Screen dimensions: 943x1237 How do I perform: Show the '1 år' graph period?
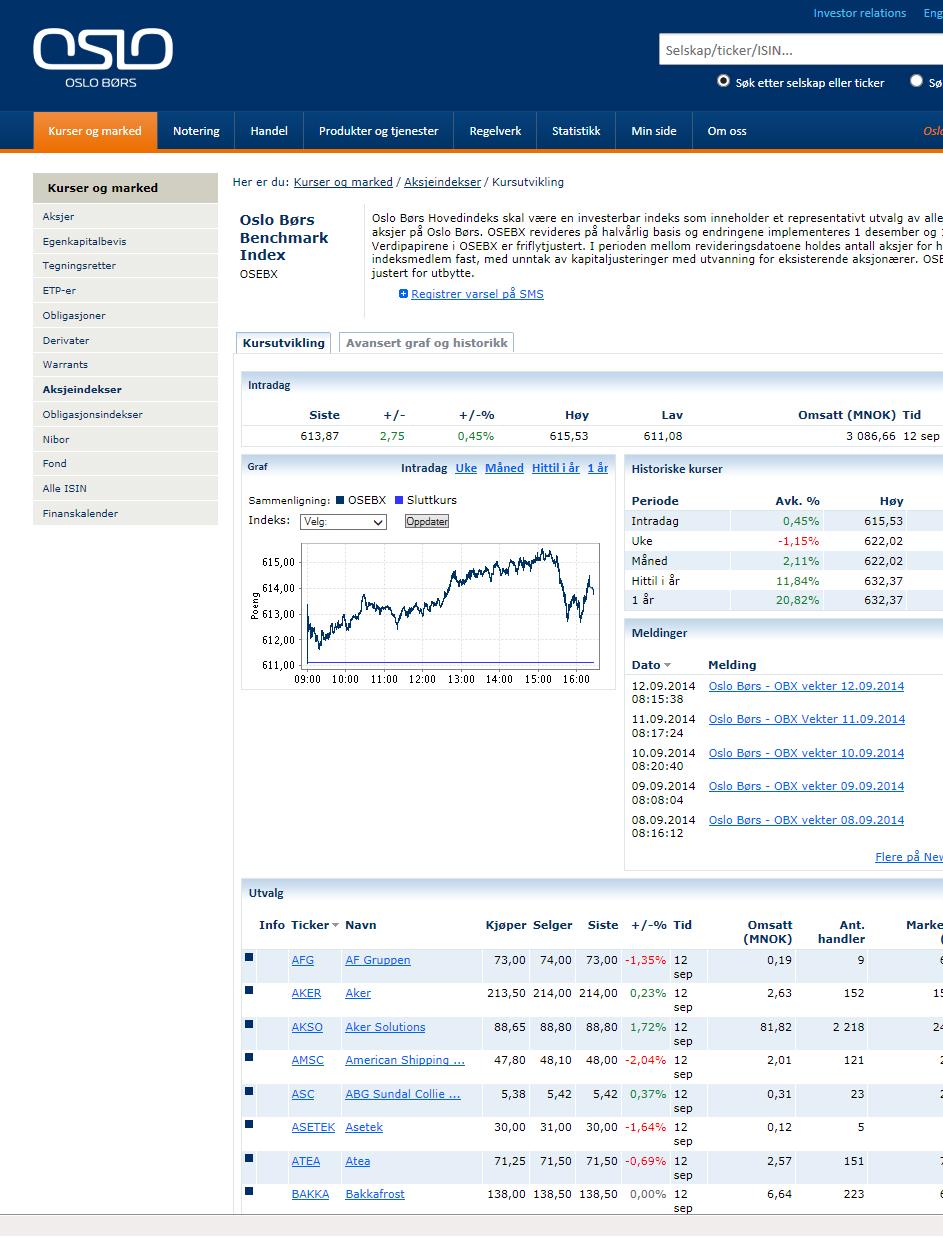(597, 468)
